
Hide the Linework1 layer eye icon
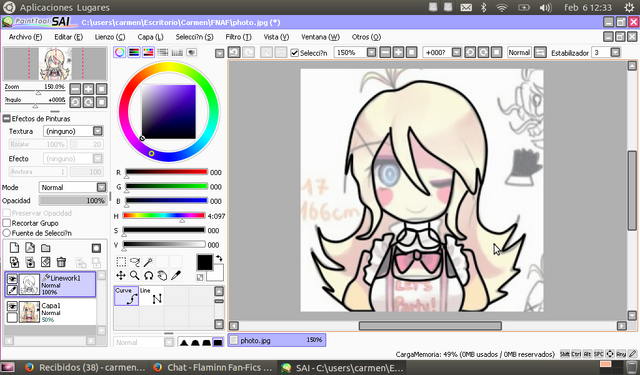pyautogui.click(x=12, y=279)
